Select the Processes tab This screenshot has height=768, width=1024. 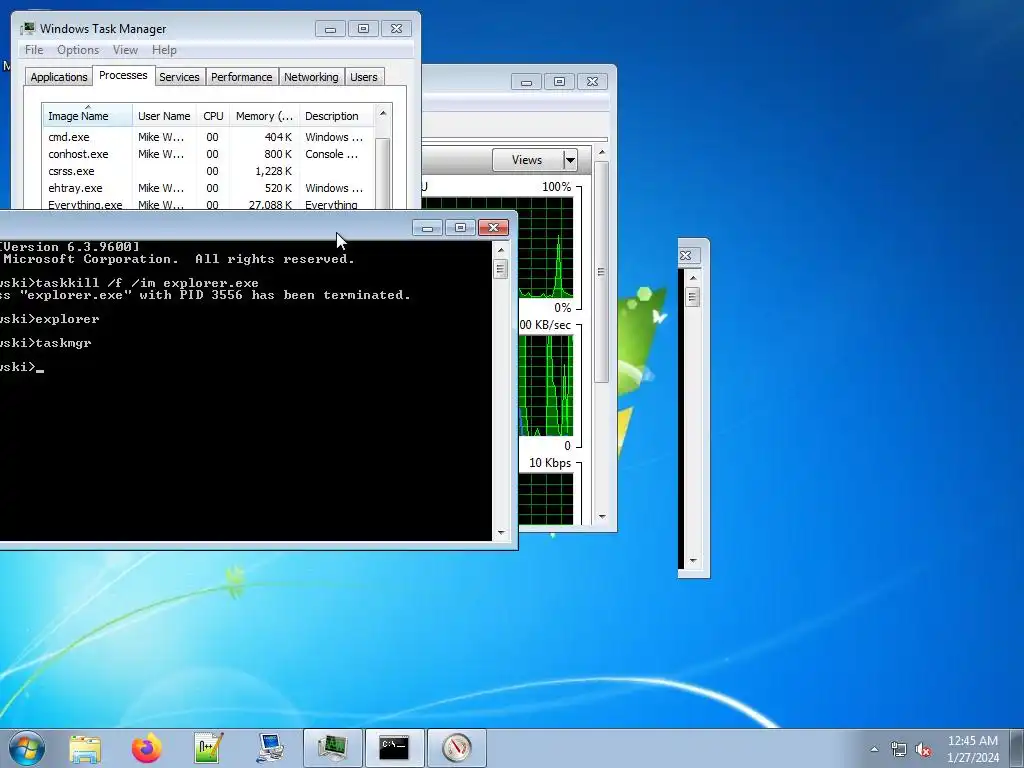click(123, 75)
